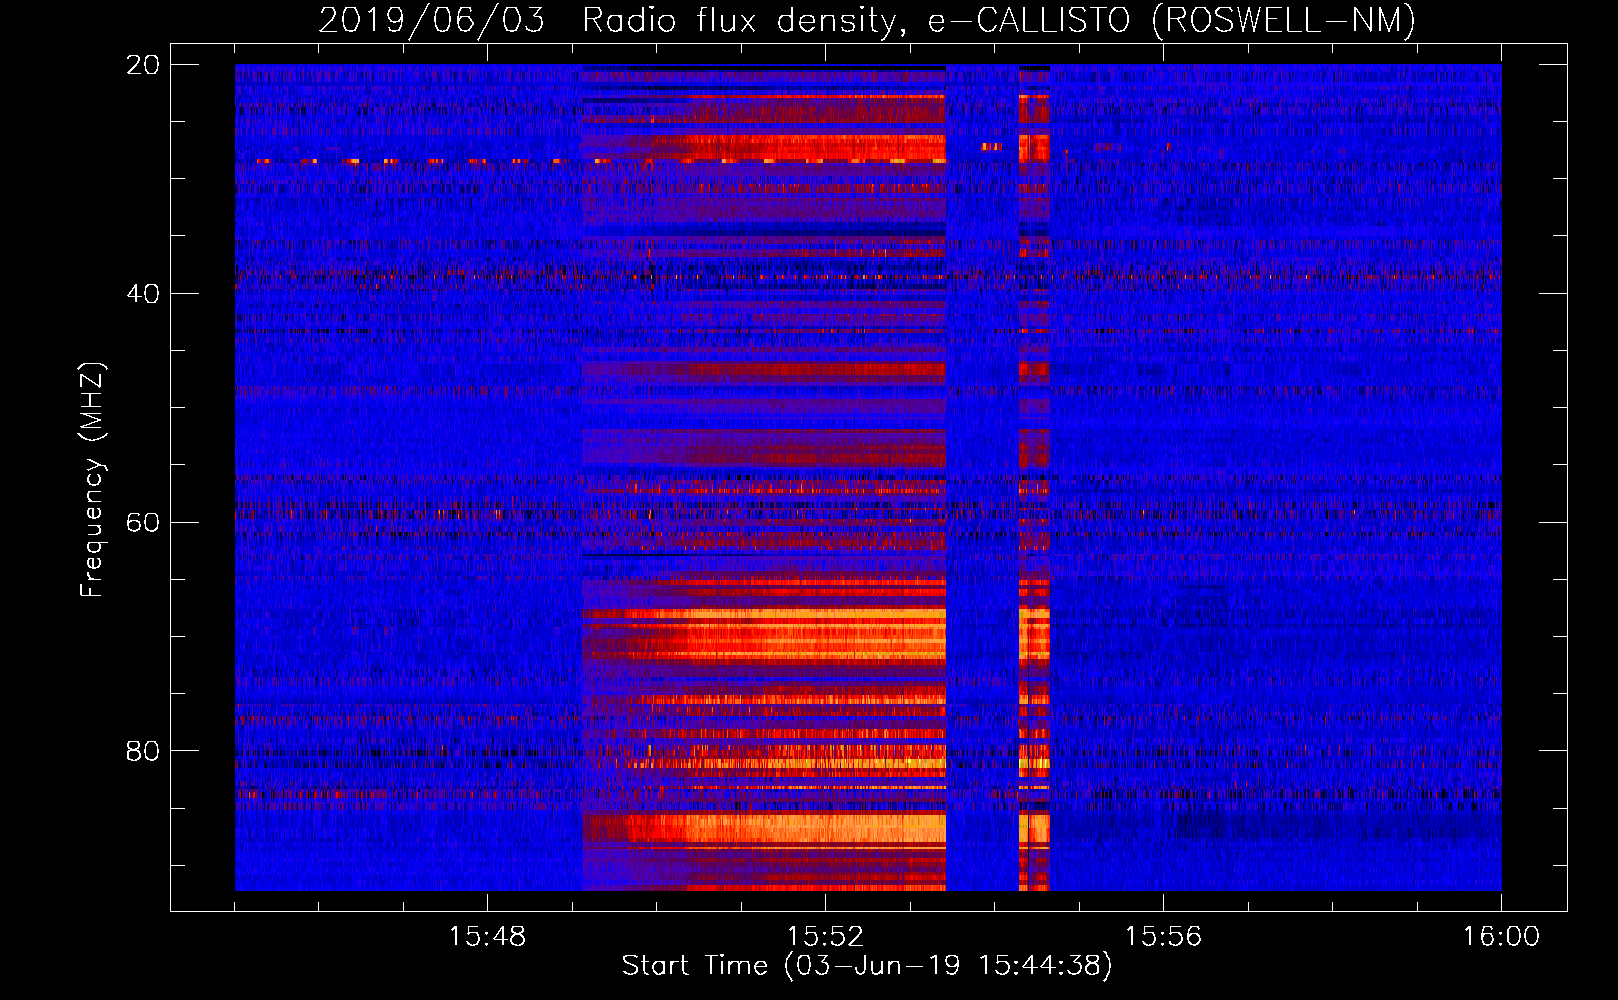The width and height of the screenshot is (1618, 1000).
Task: Select the 16:00 time tick label
Action: (x=1501, y=937)
